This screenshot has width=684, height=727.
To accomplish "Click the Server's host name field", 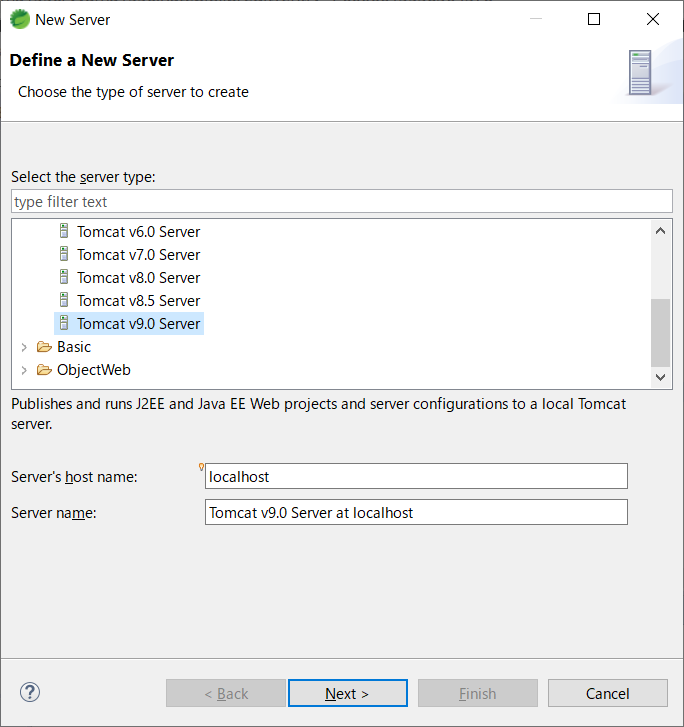I will point(416,476).
